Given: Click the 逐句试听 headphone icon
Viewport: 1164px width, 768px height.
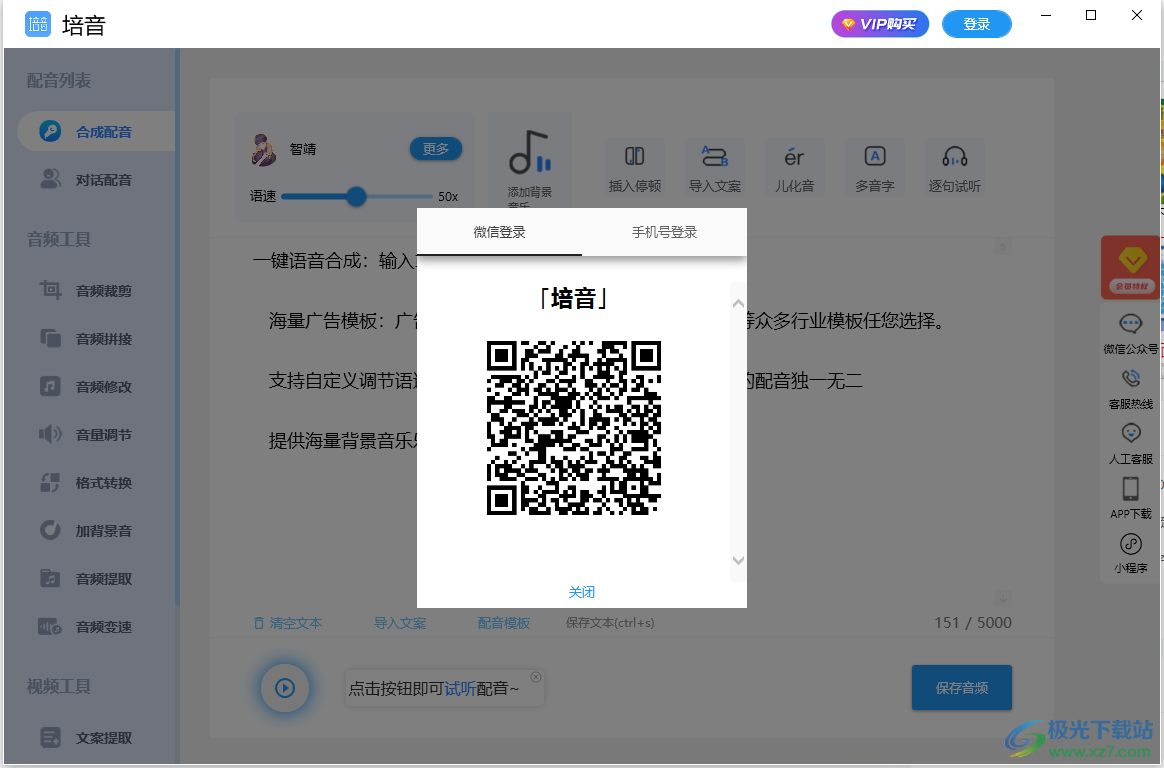Looking at the screenshot, I should (955, 156).
